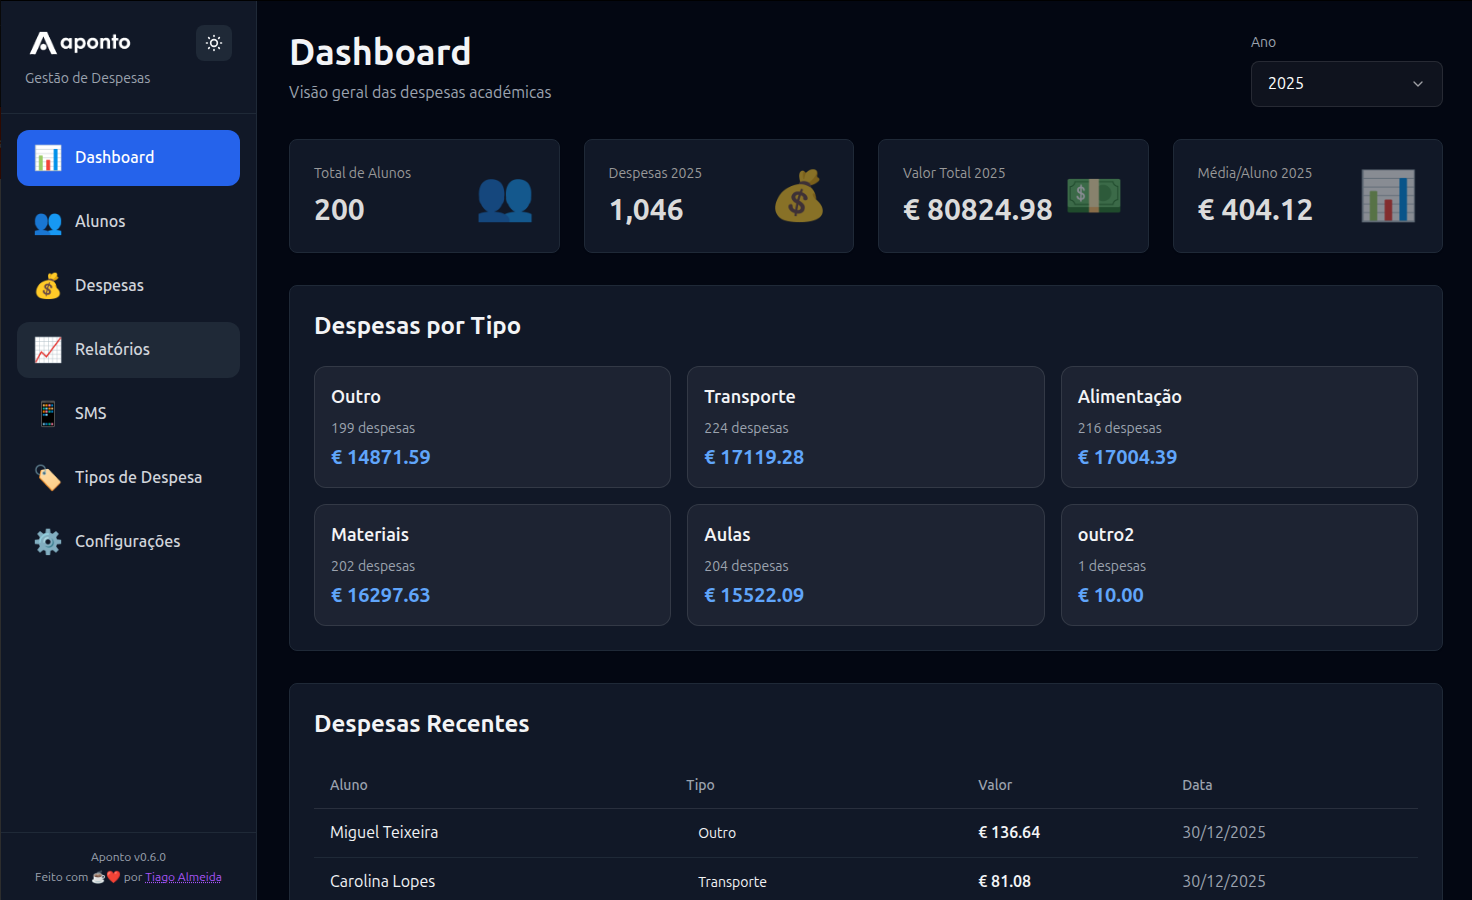Click the Aponto logo icon
1472x900 pixels.
pyautogui.click(x=42, y=41)
